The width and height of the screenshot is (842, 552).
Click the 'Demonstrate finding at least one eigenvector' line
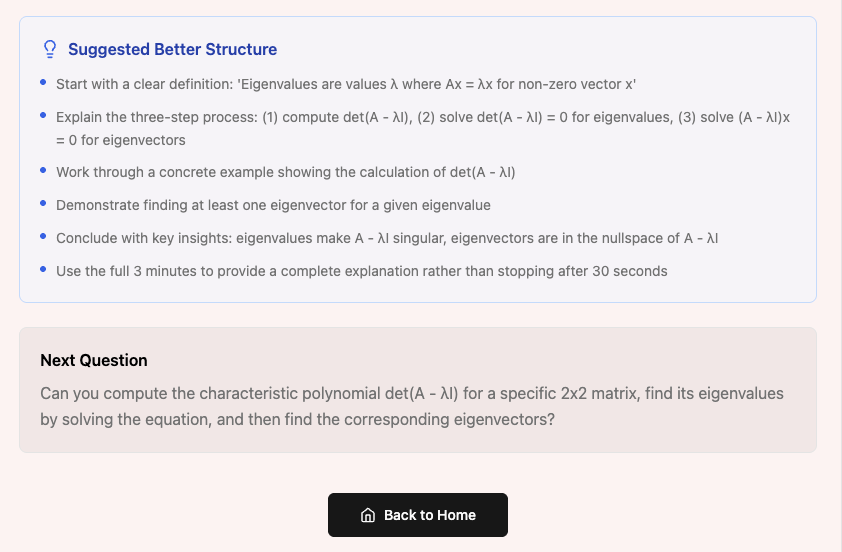point(273,205)
